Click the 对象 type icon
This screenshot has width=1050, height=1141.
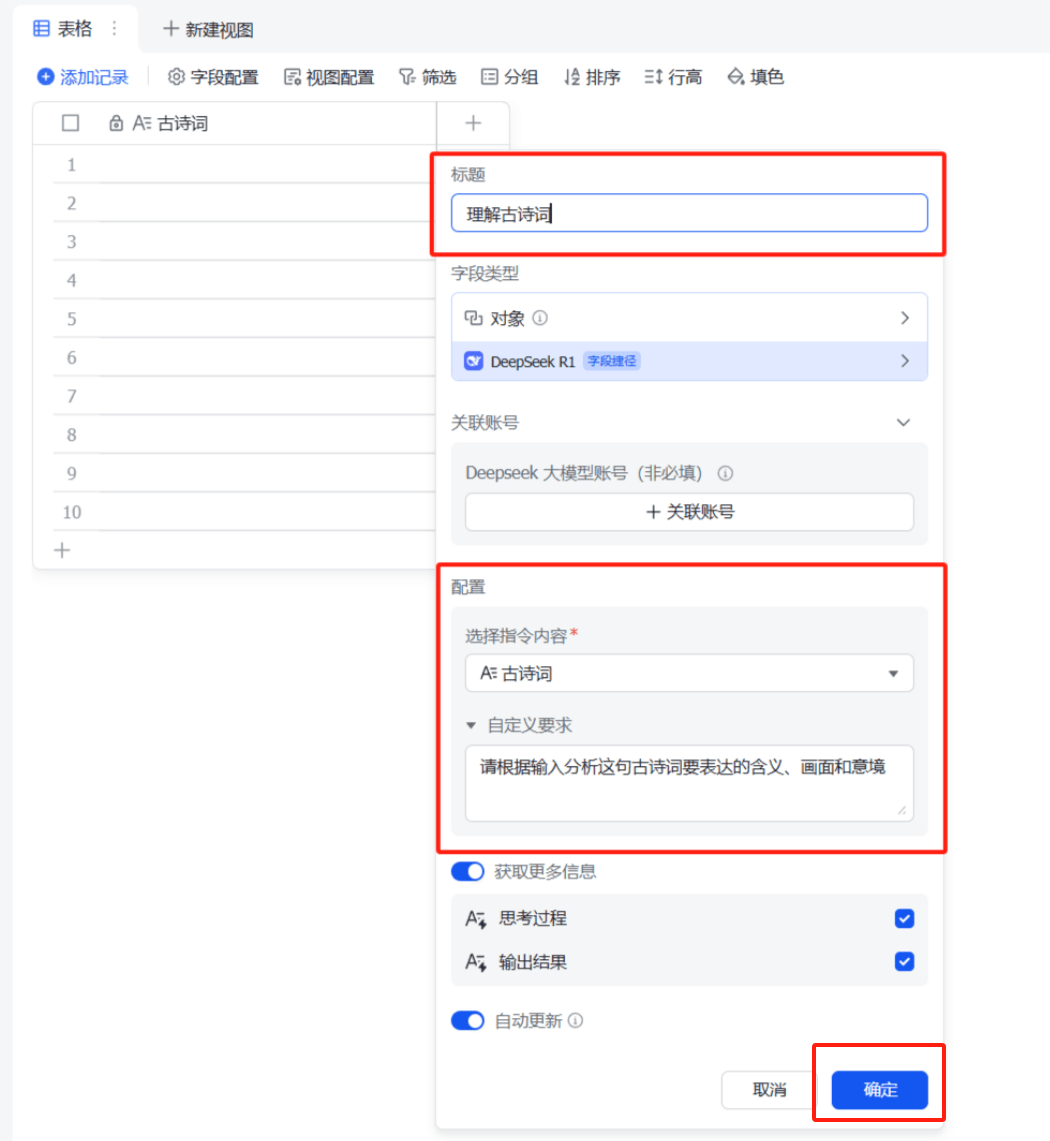coord(474,318)
